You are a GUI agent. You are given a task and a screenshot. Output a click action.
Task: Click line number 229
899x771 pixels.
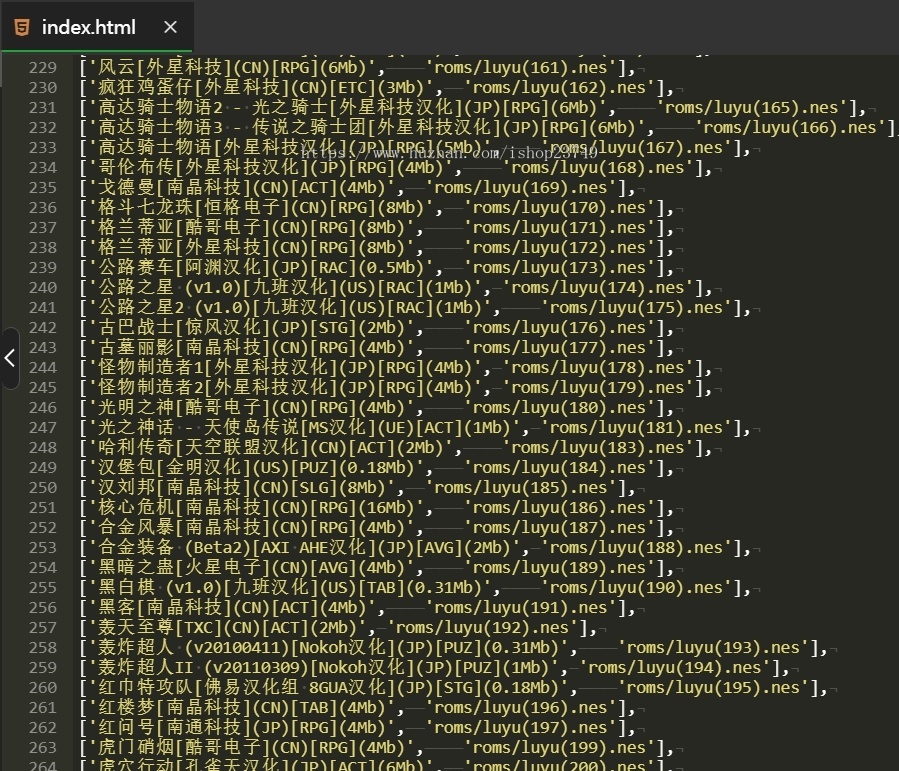(x=43, y=68)
